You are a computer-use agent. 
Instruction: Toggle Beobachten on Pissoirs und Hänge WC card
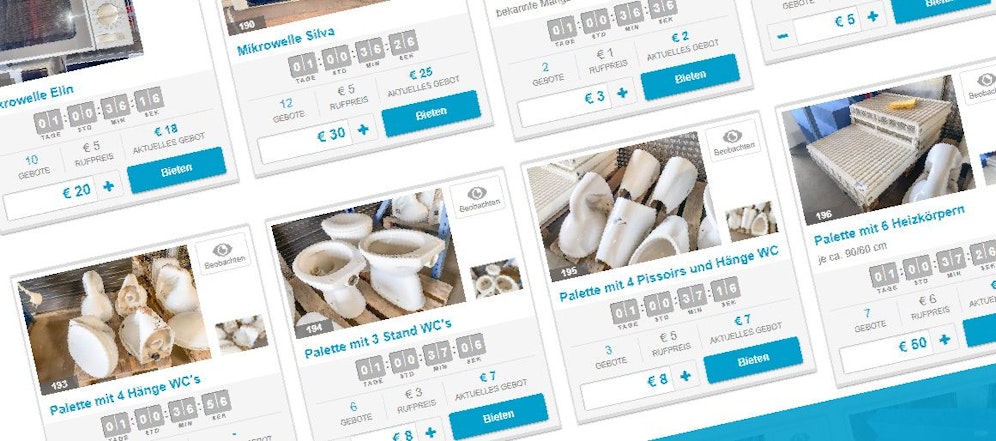click(x=732, y=140)
